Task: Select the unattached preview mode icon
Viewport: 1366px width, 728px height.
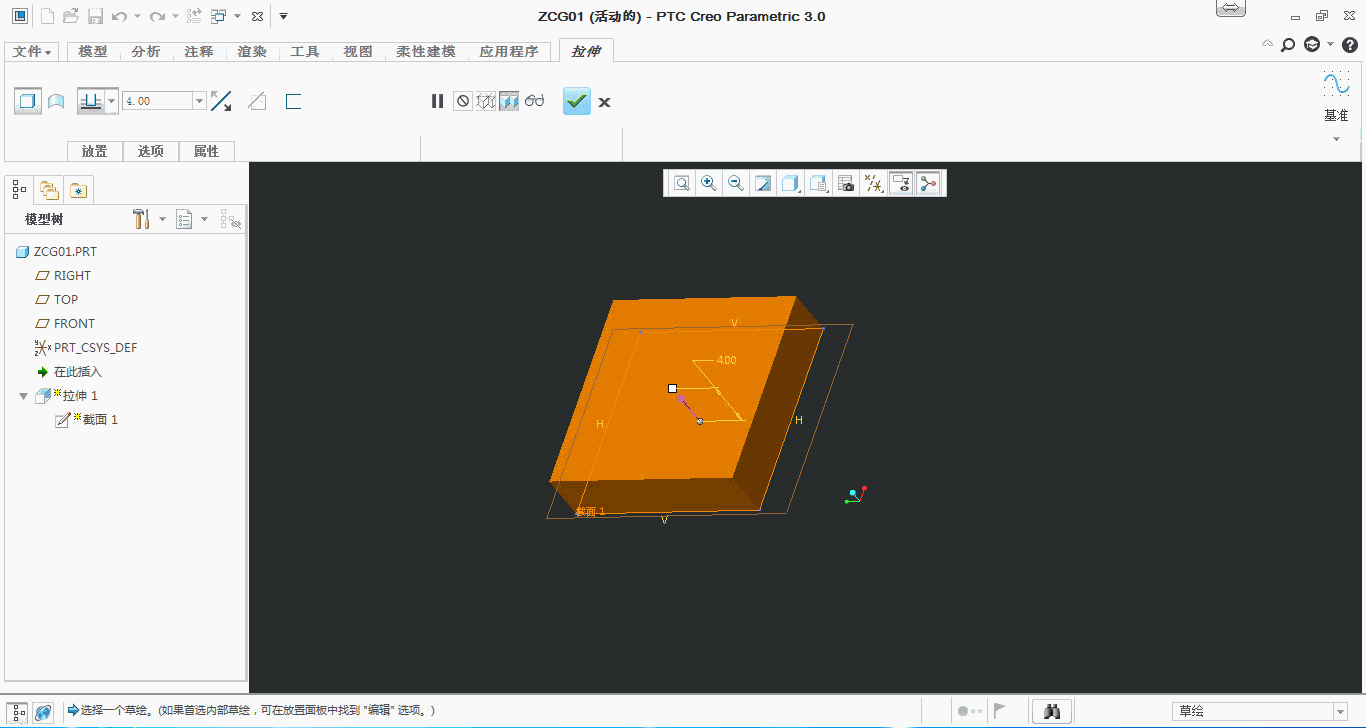Action: tap(486, 101)
